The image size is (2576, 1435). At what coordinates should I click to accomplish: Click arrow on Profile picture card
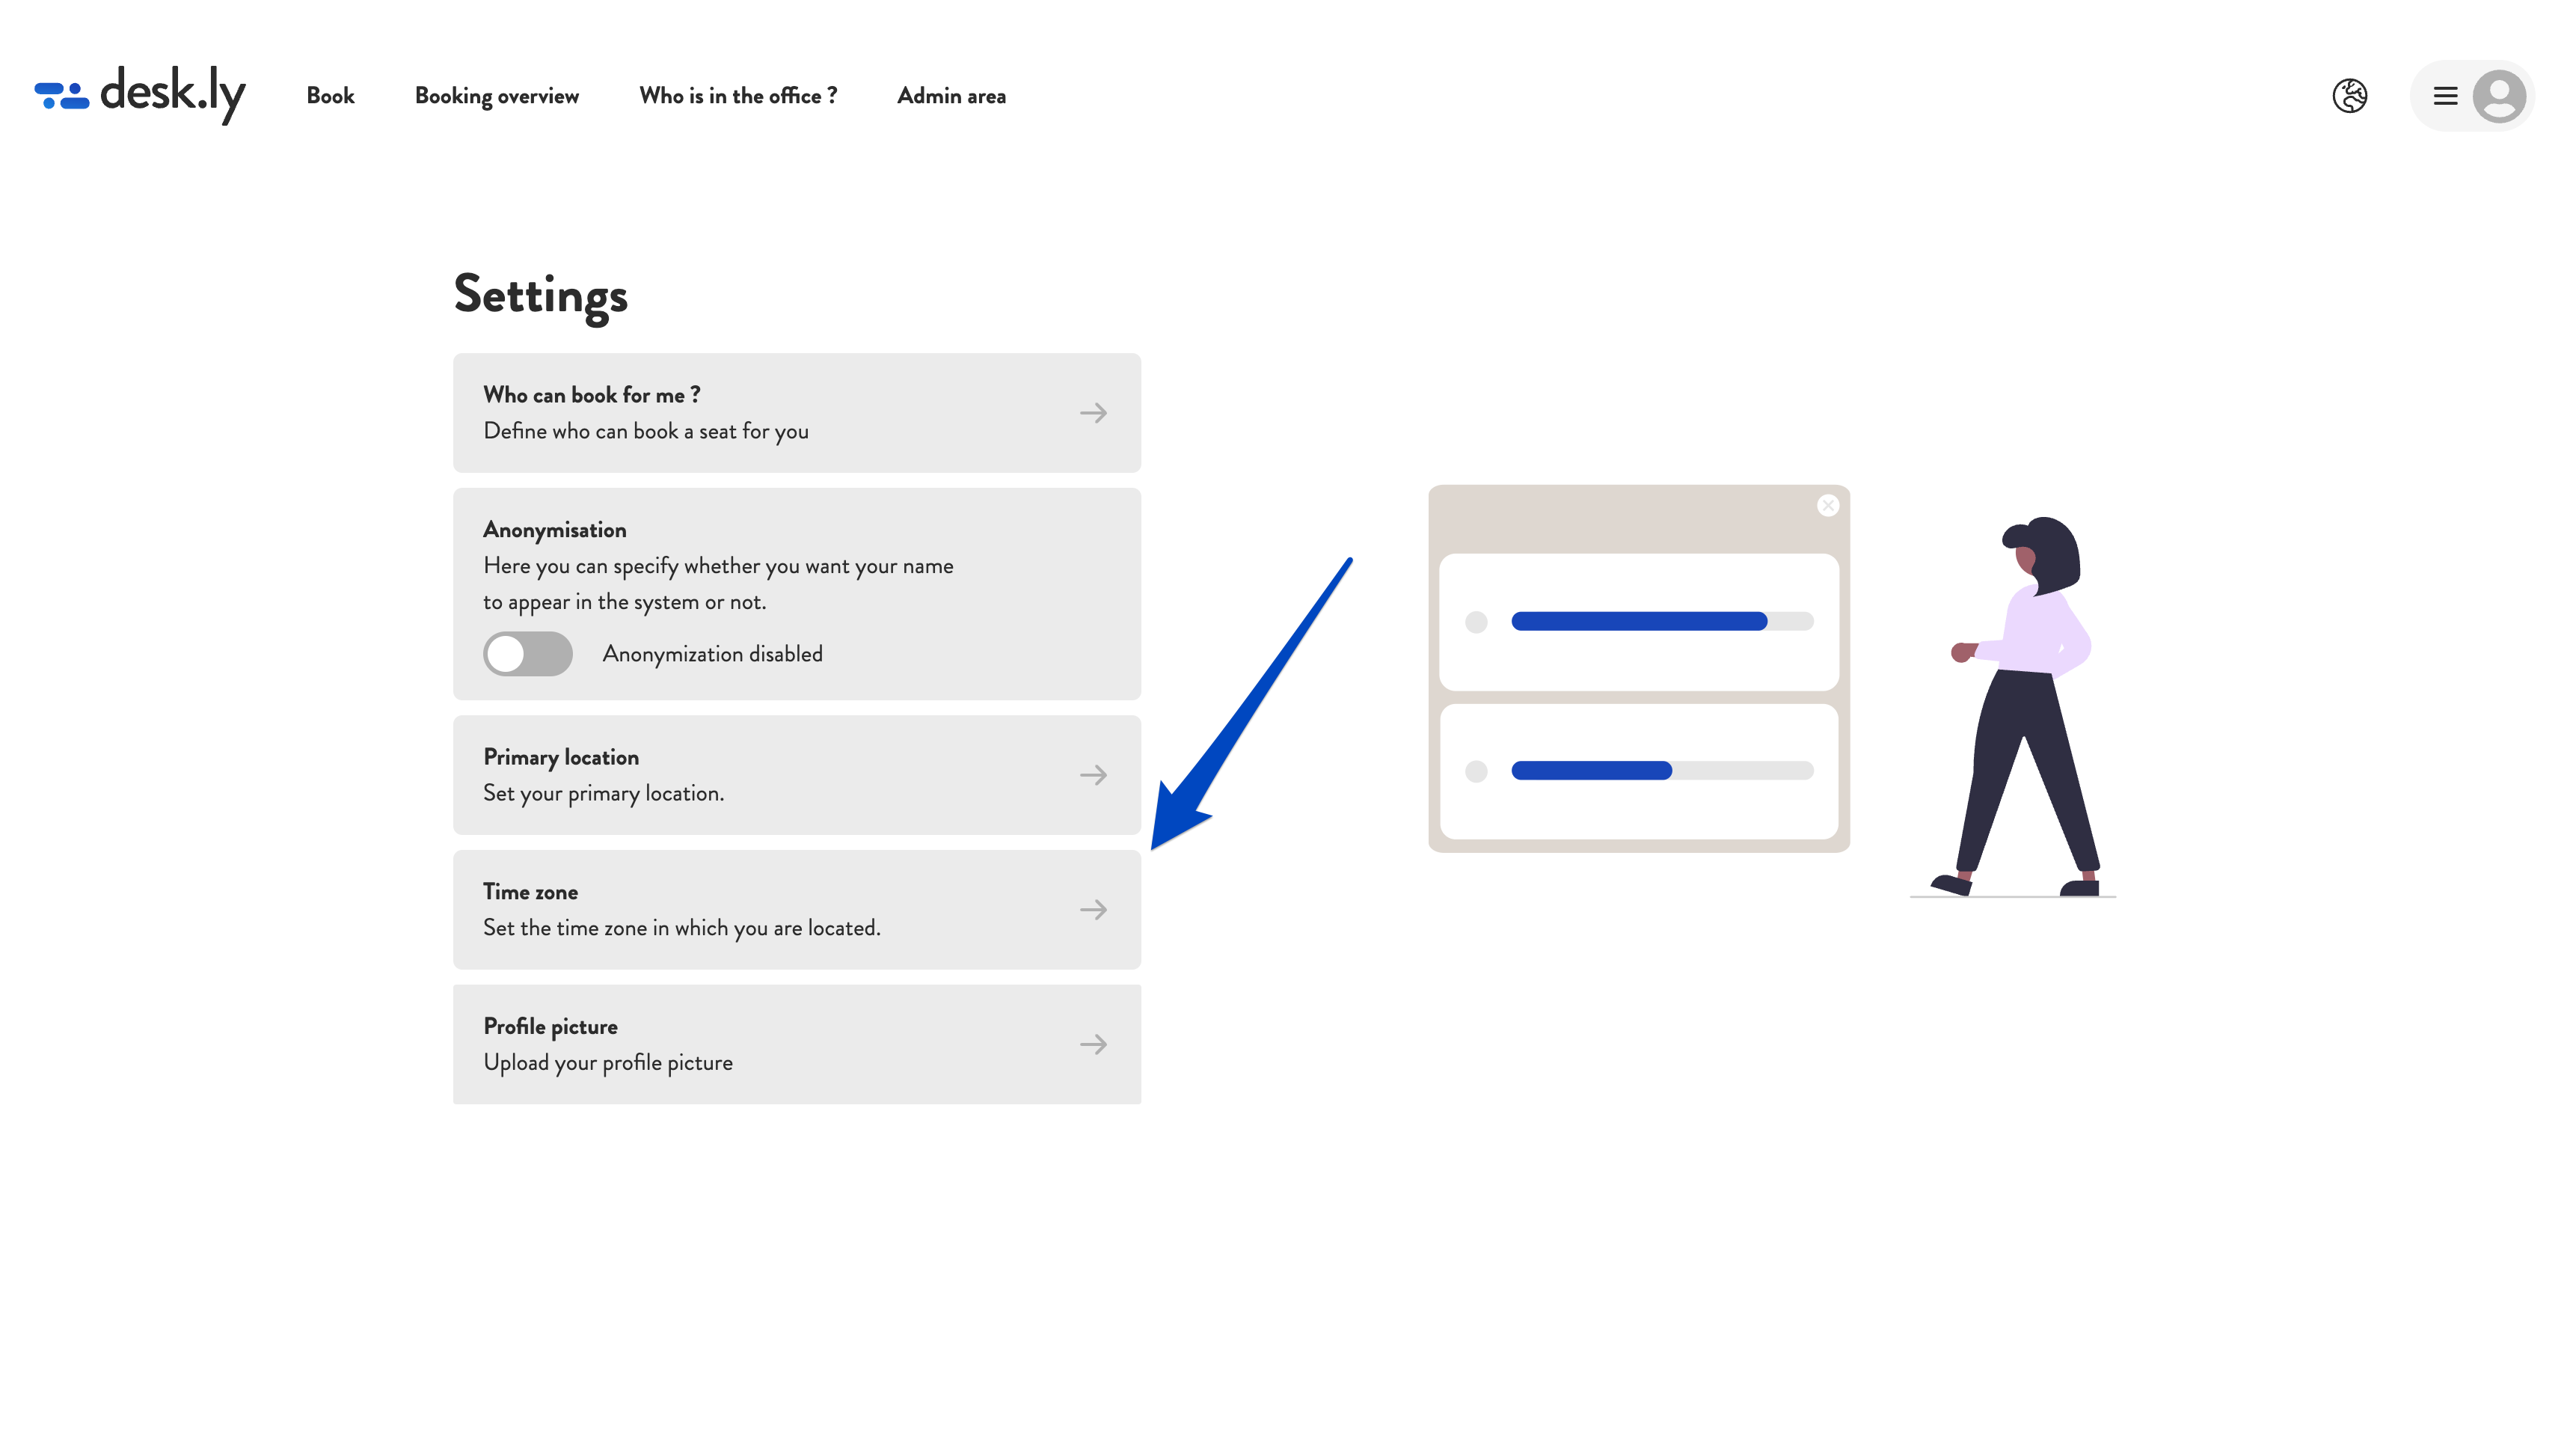click(1093, 1044)
